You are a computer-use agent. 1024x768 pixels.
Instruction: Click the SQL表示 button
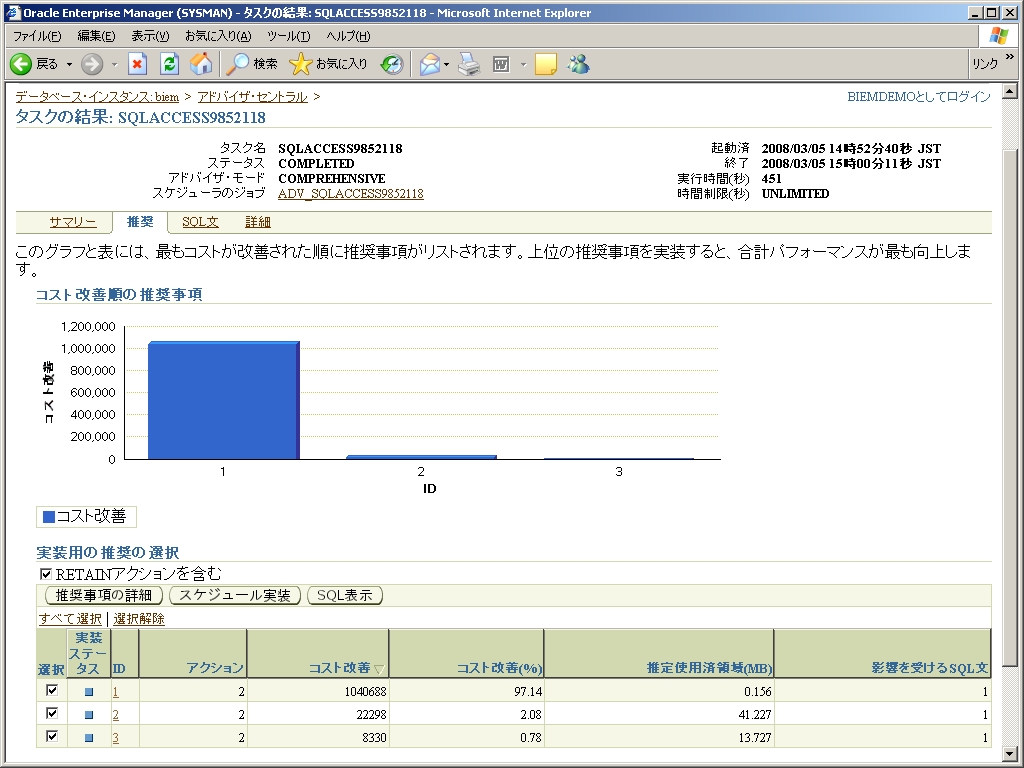point(344,596)
